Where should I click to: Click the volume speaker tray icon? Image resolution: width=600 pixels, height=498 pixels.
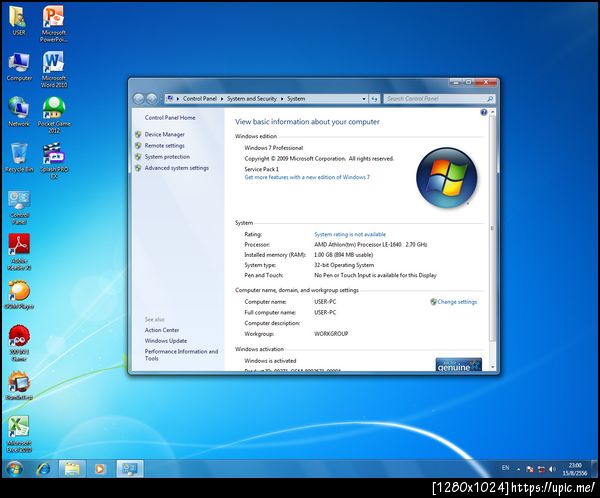click(x=552, y=469)
